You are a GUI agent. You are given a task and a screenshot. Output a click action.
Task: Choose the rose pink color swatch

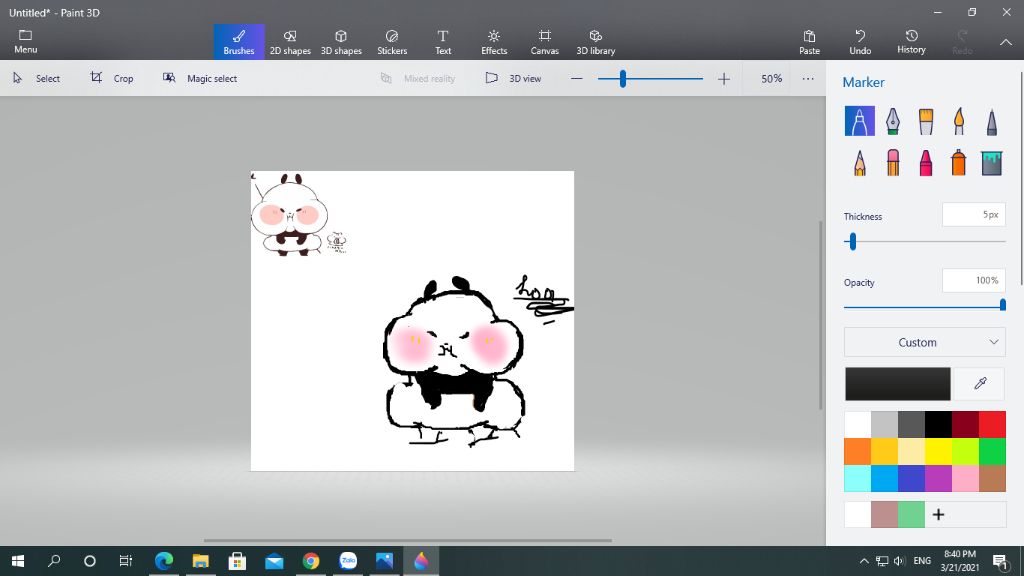965,478
